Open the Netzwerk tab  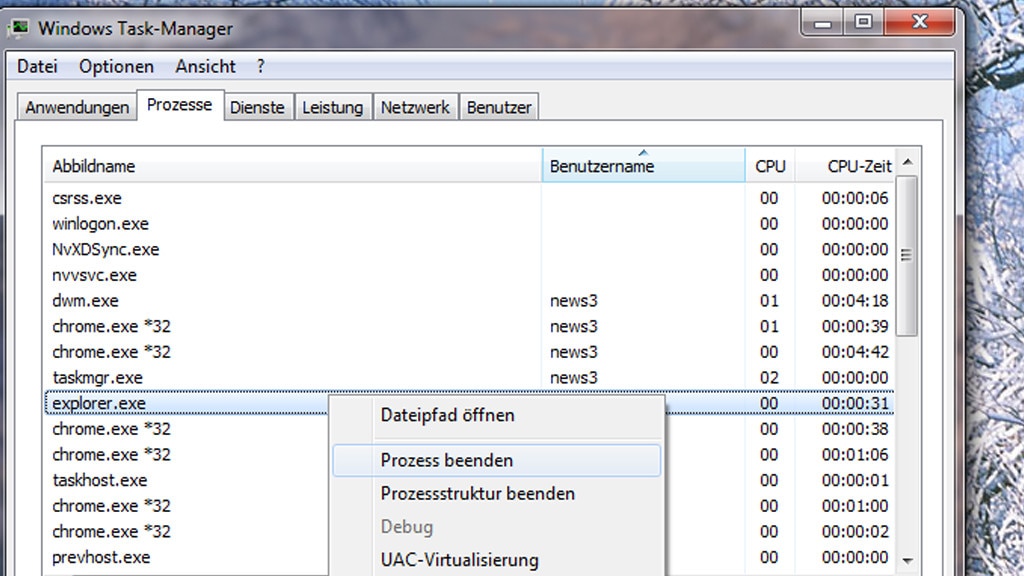pos(415,107)
